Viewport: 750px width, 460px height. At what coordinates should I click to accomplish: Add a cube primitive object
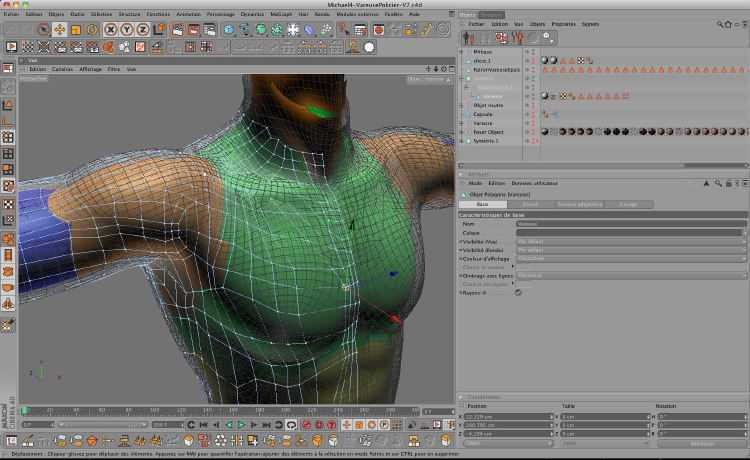pos(229,30)
